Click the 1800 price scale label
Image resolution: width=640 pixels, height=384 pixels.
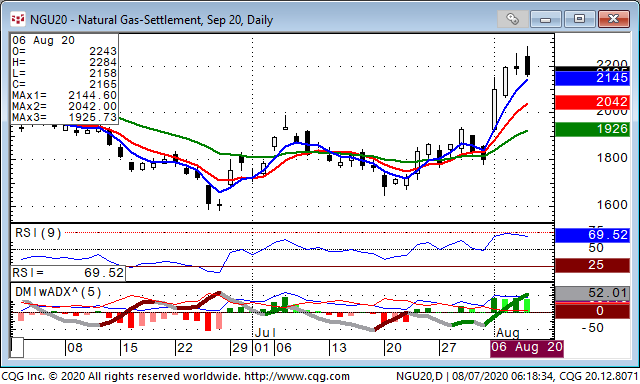click(612, 158)
